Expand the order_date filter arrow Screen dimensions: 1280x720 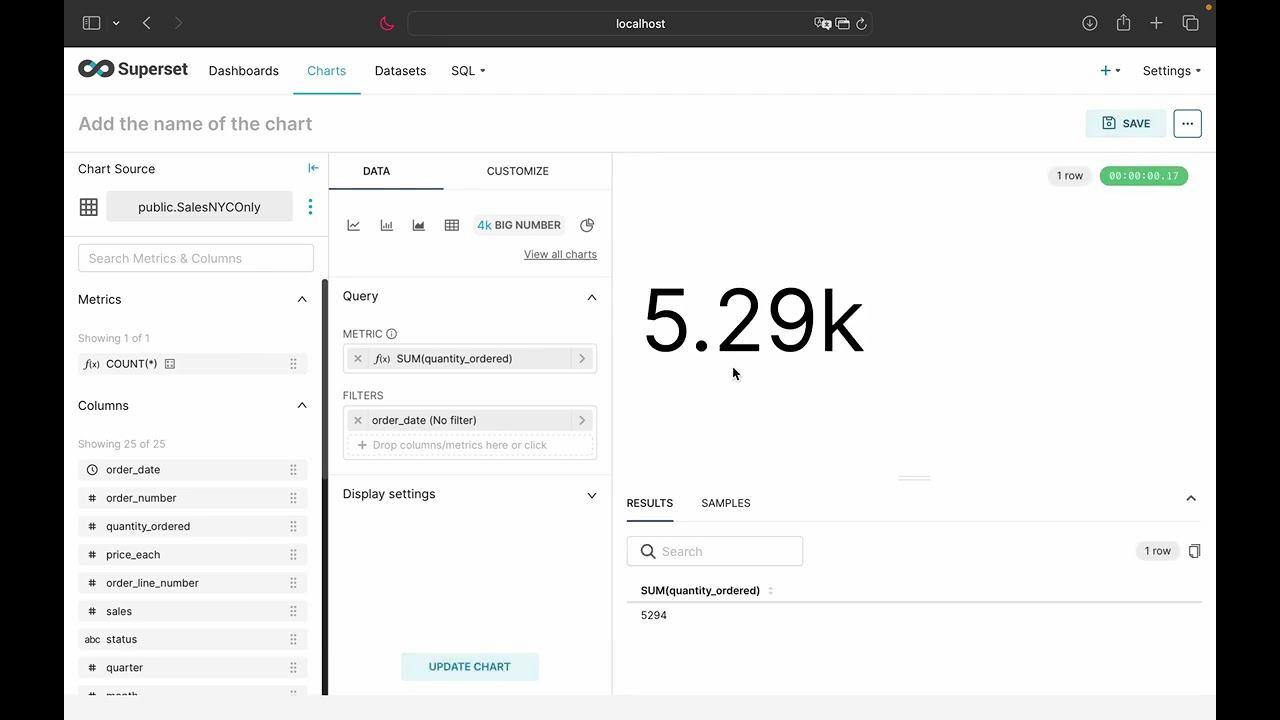pyautogui.click(x=582, y=420)
